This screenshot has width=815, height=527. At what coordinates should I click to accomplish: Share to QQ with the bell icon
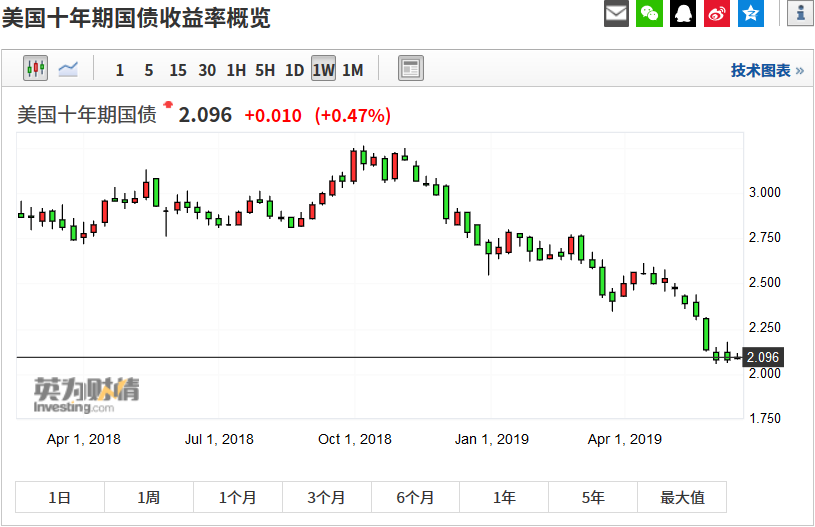(683, 12)
